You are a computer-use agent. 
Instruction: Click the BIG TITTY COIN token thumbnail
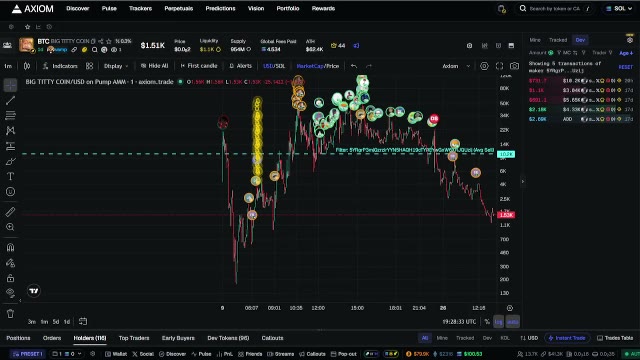(x=27, y=45)
